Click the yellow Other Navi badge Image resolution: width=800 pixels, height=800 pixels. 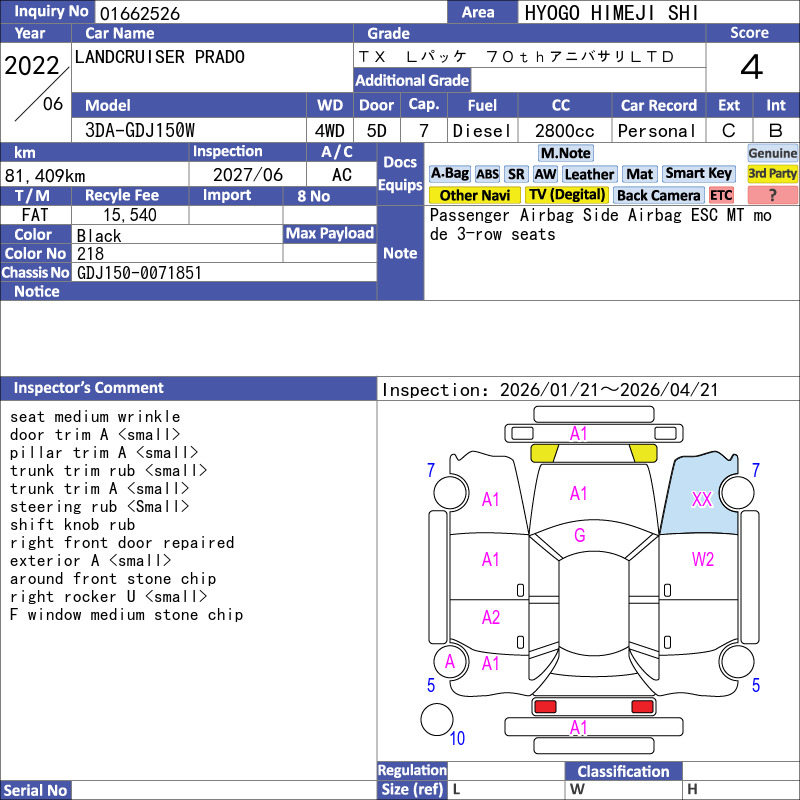pyautogui.click(x=474, y=196)
